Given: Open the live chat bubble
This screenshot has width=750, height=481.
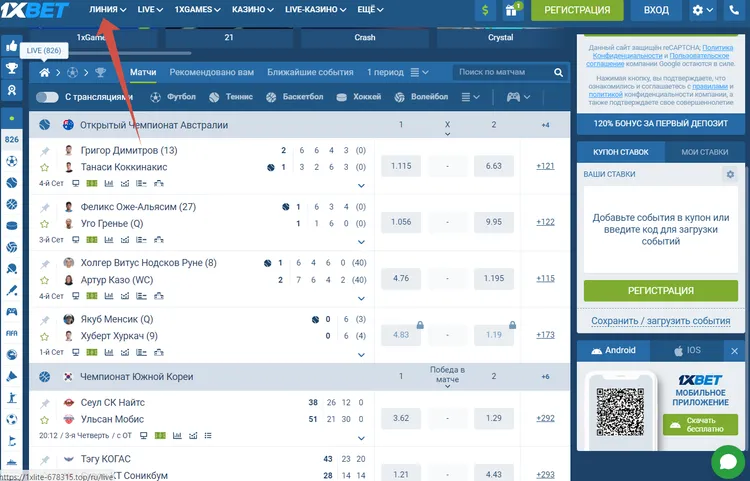Looking at the screenshot, I should click(x=728, y=462).
